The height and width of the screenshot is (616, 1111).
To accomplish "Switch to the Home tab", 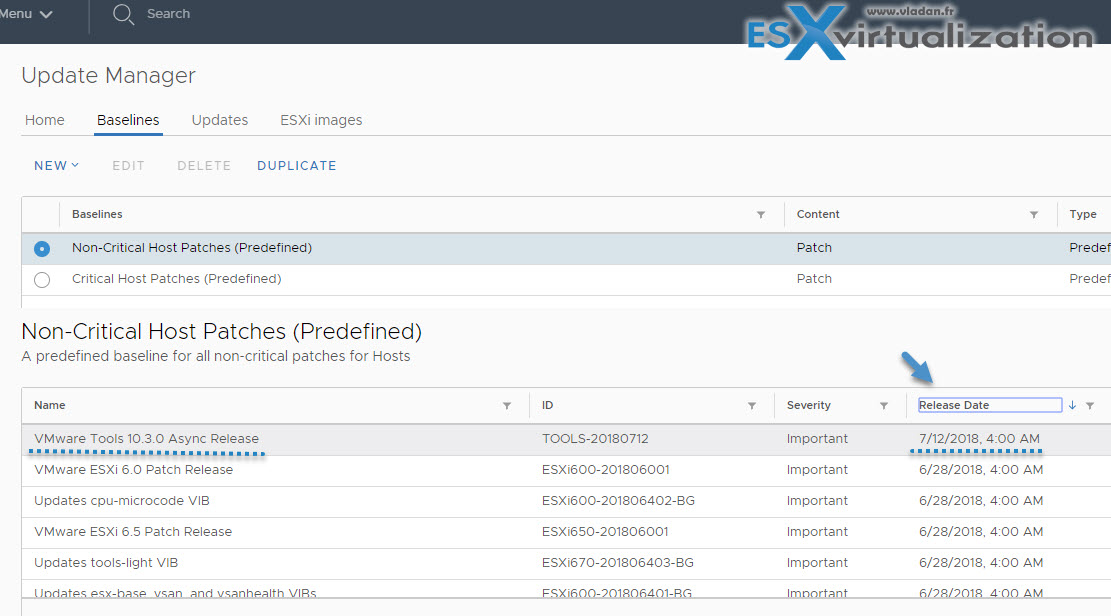I will pyautogui.click(x=45, y=120).
